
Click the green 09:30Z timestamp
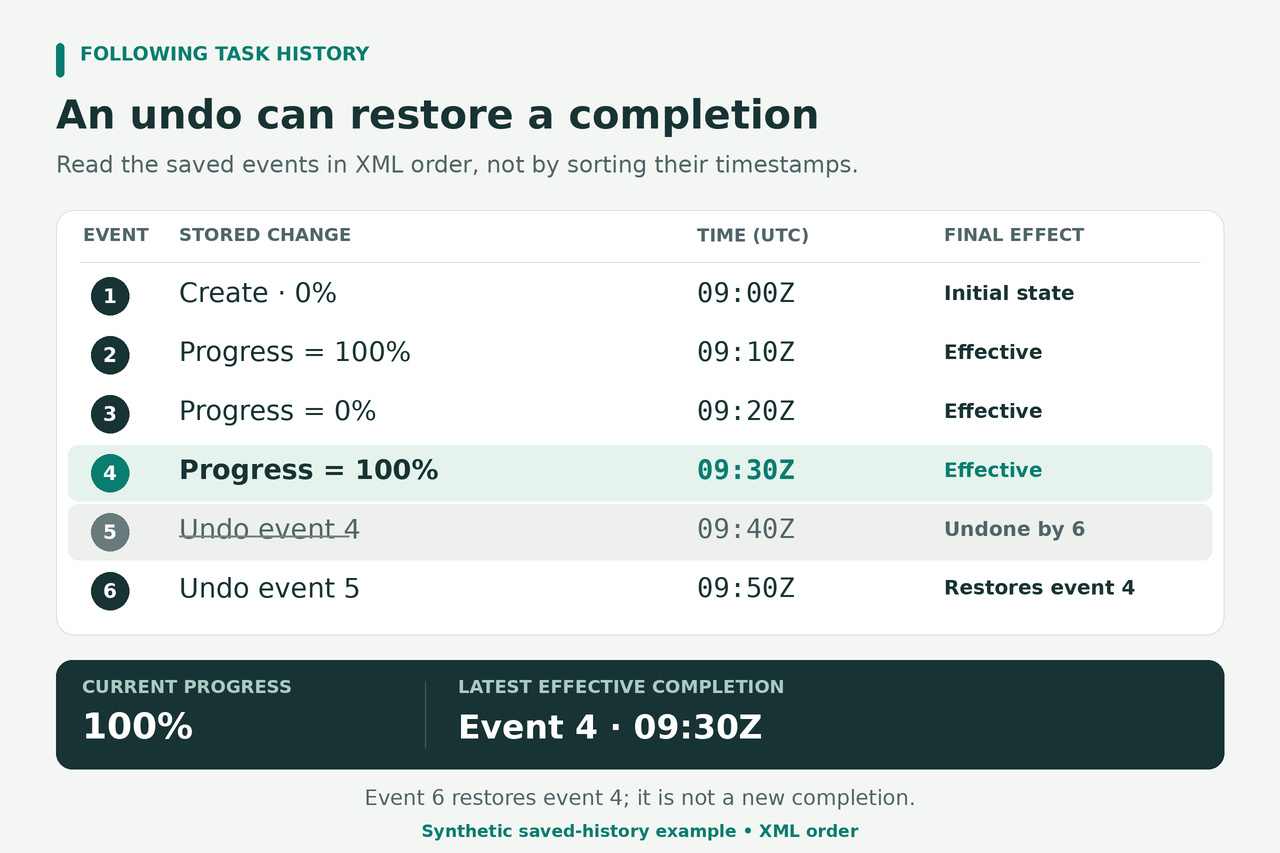746,470
